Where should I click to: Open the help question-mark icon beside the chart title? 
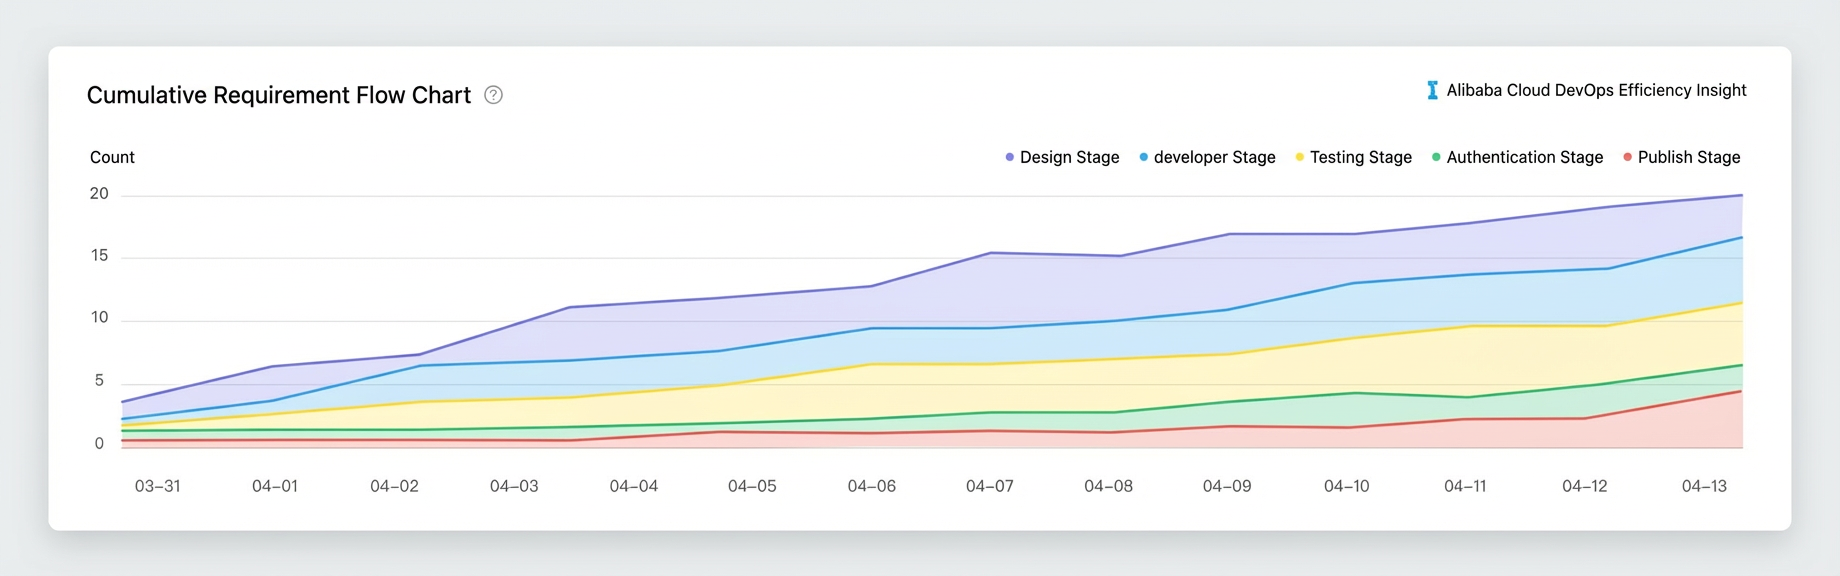click(493, 95)
